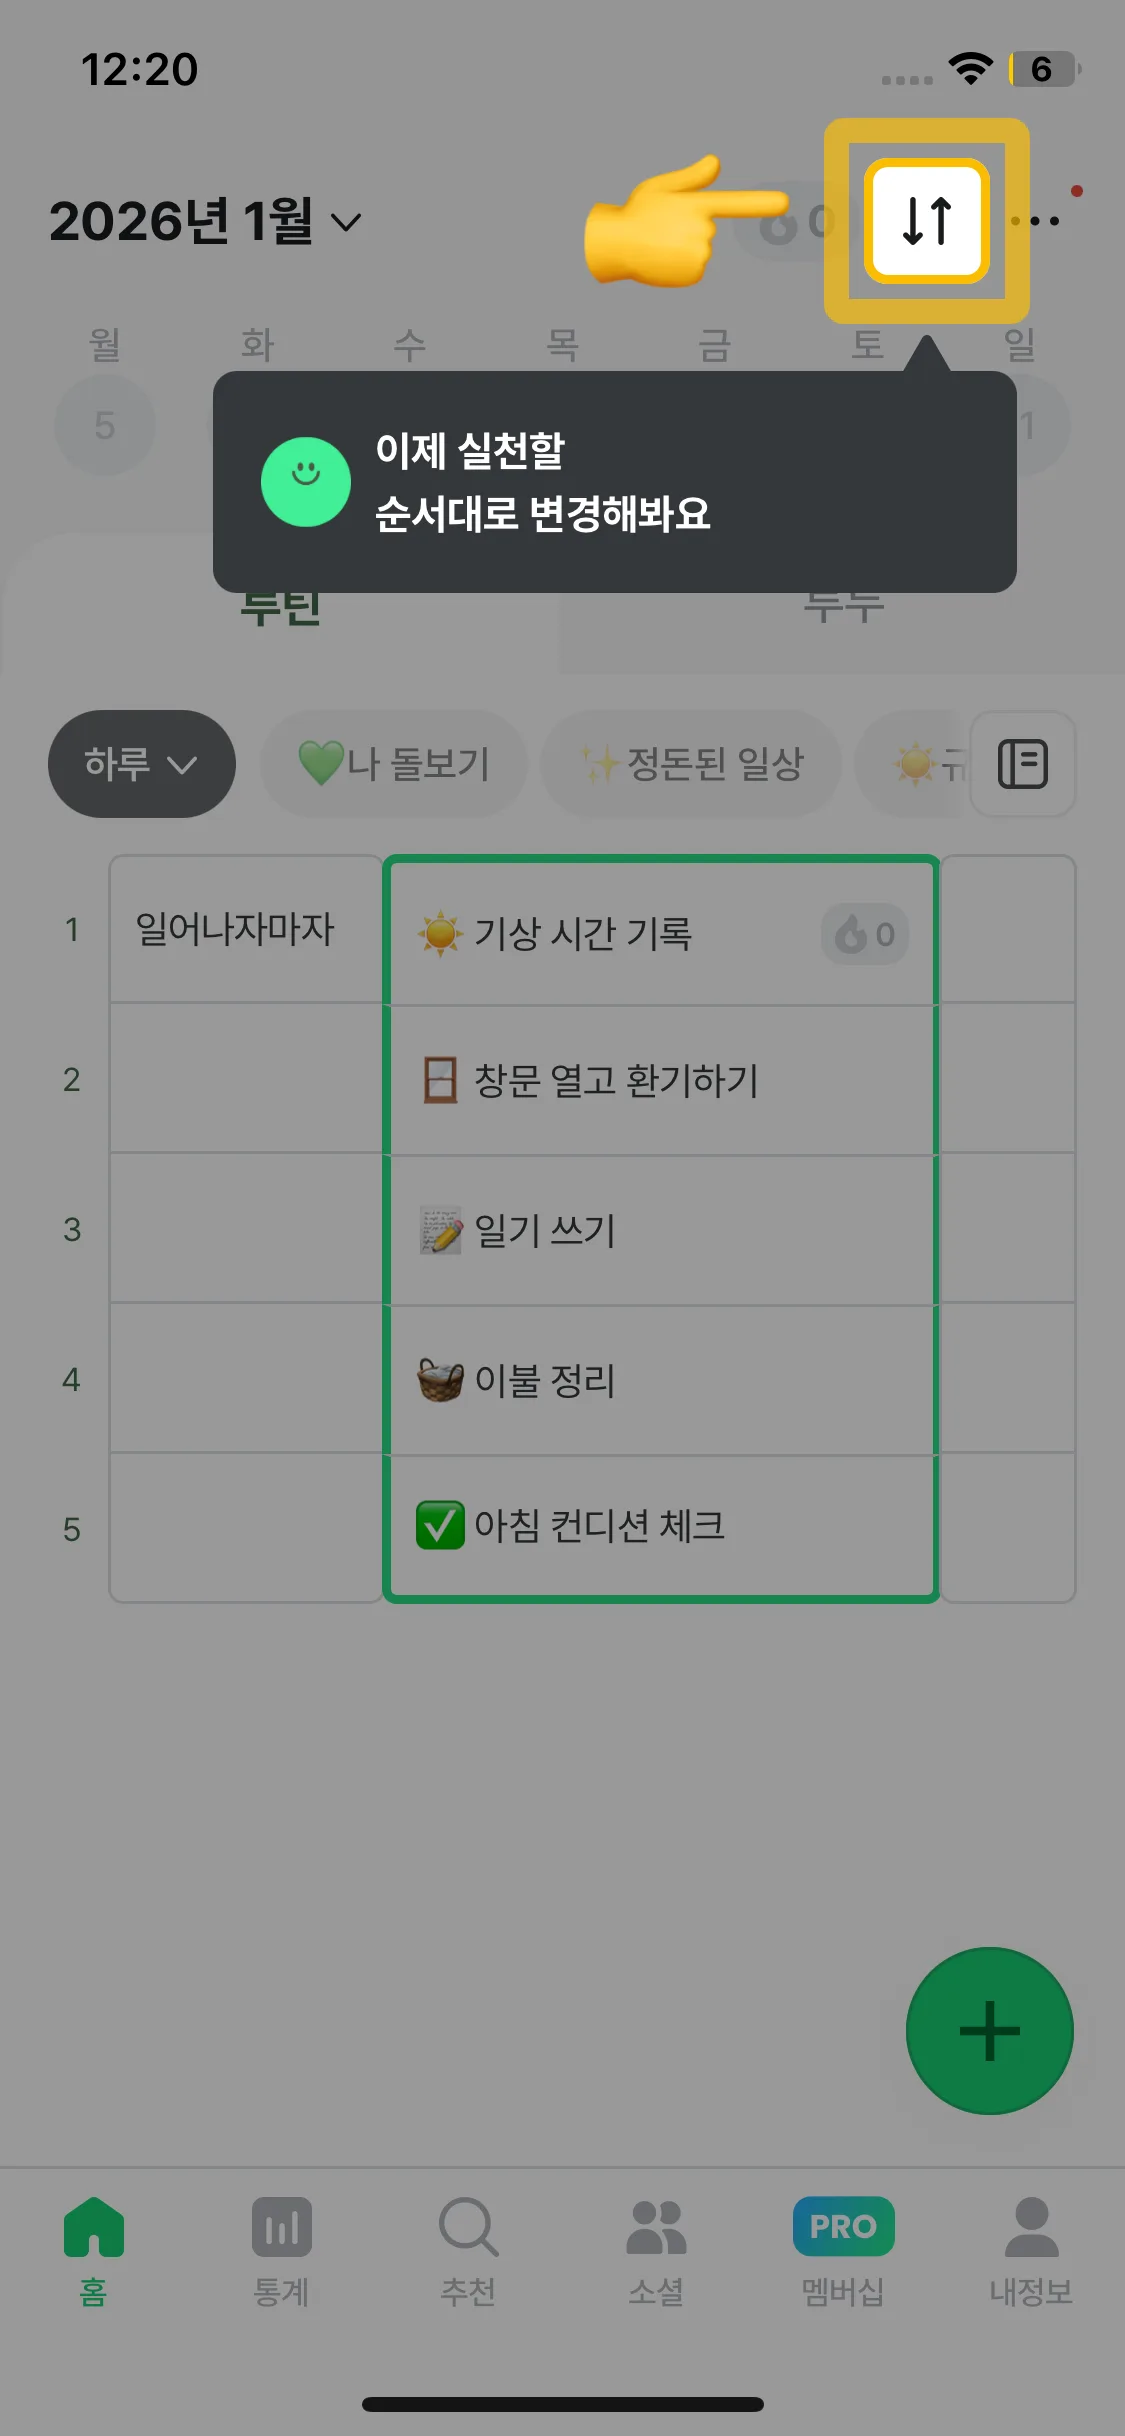This screenshot has width=1125, height=2436.
Task: Tap the reorder arrows icon
Action: tap(927, 221)
